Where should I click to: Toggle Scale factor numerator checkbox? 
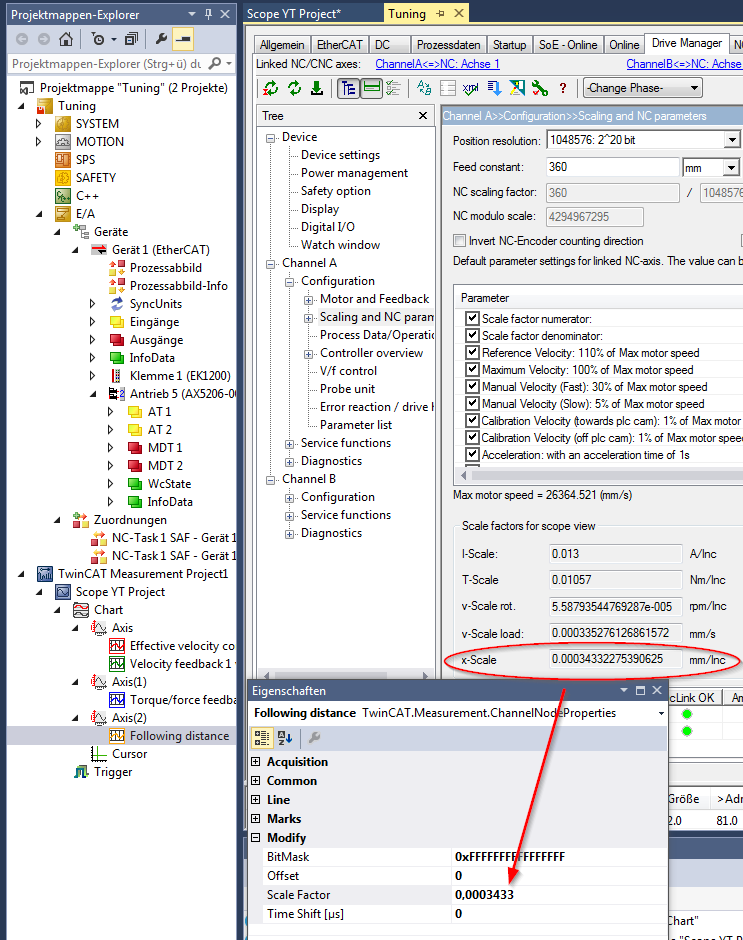click(x=473, y=318)
